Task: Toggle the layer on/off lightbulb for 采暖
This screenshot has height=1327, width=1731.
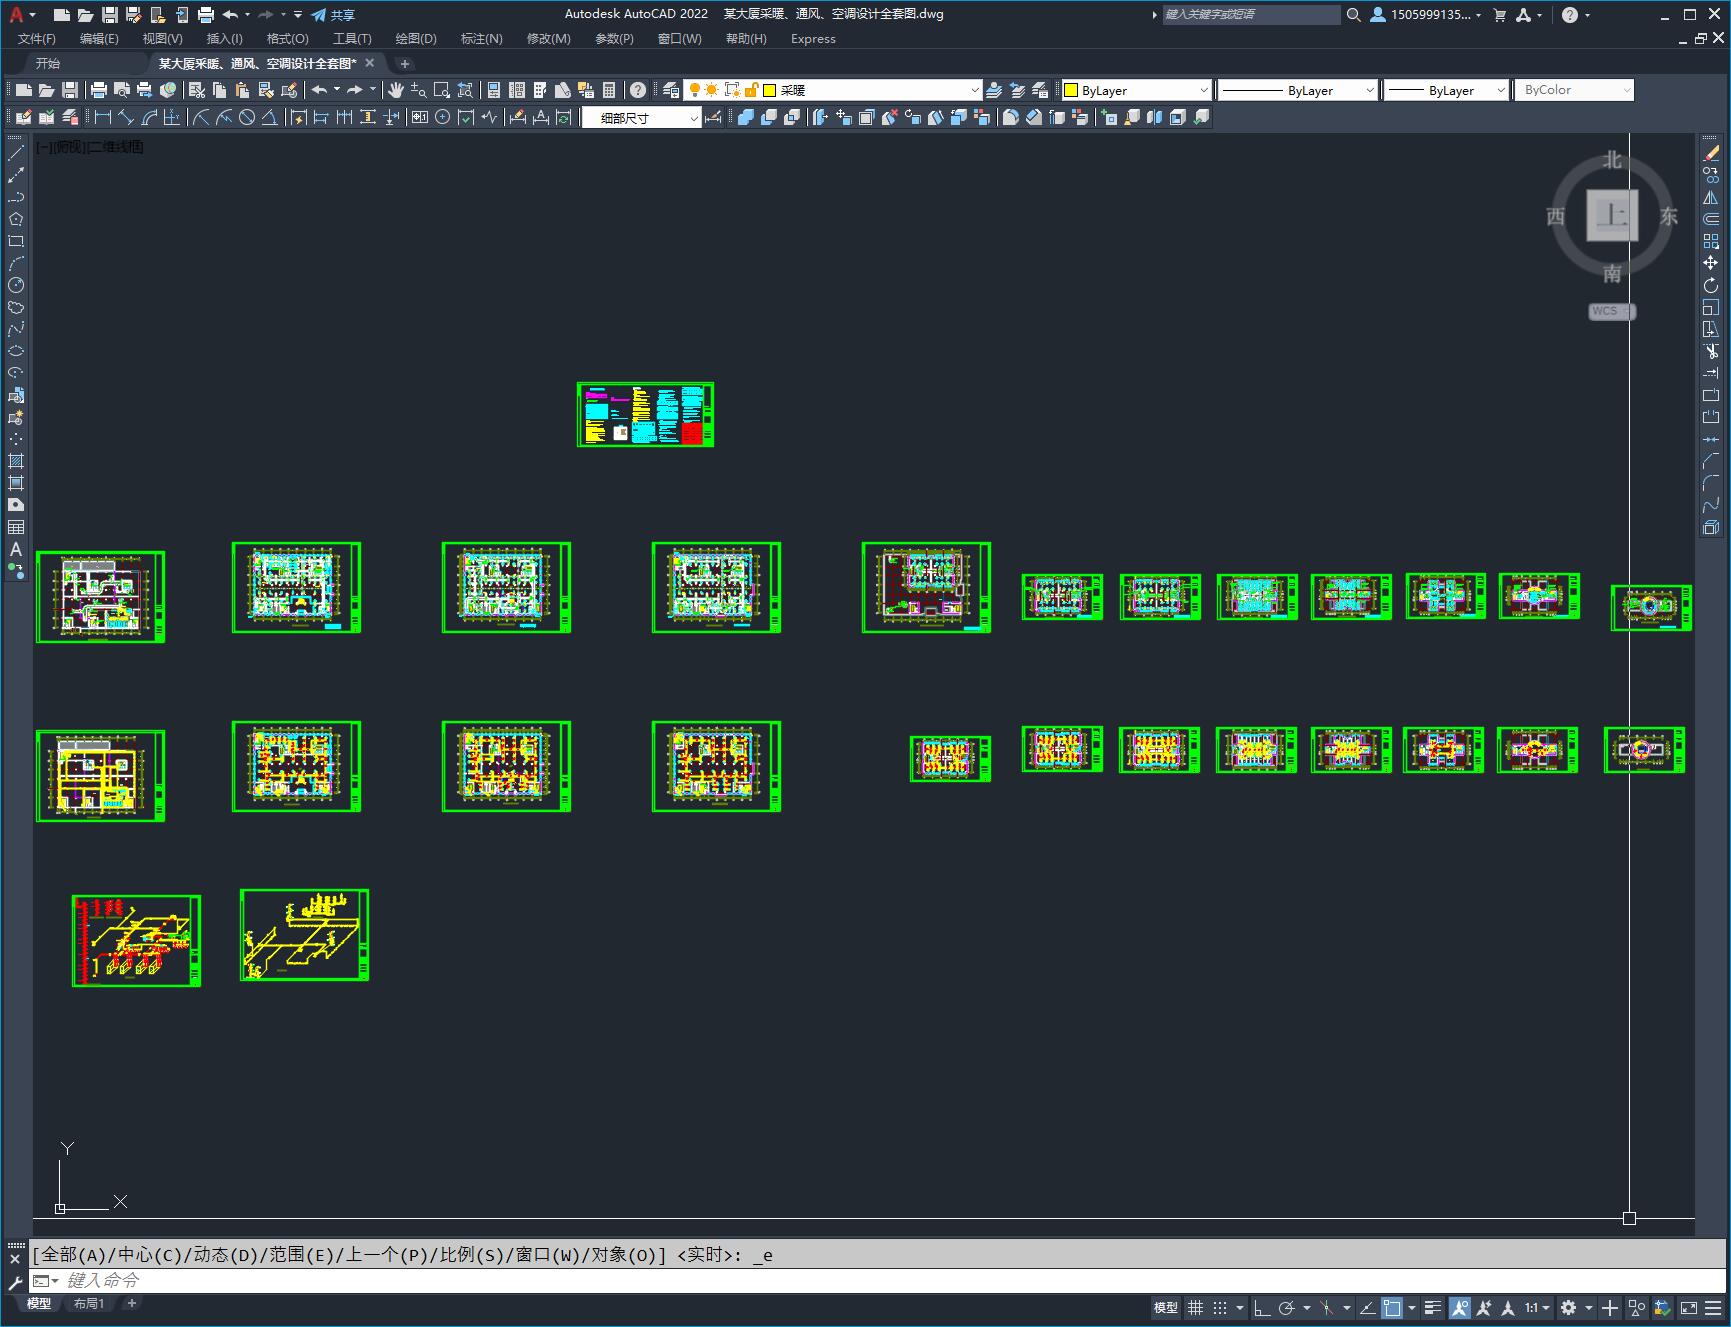Action: click(x=695, y=90)
